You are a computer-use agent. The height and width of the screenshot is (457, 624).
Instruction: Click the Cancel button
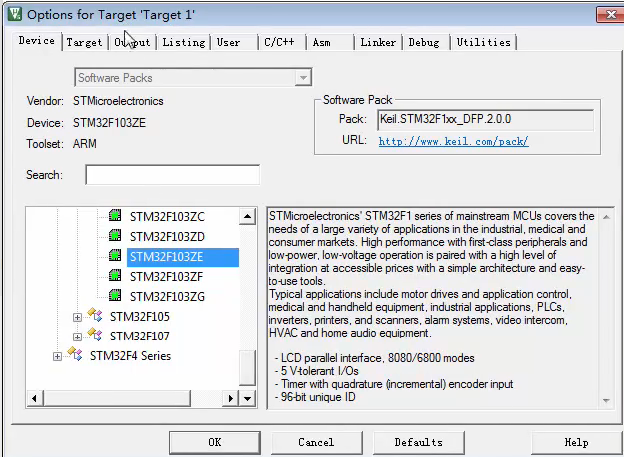[316, 442]
